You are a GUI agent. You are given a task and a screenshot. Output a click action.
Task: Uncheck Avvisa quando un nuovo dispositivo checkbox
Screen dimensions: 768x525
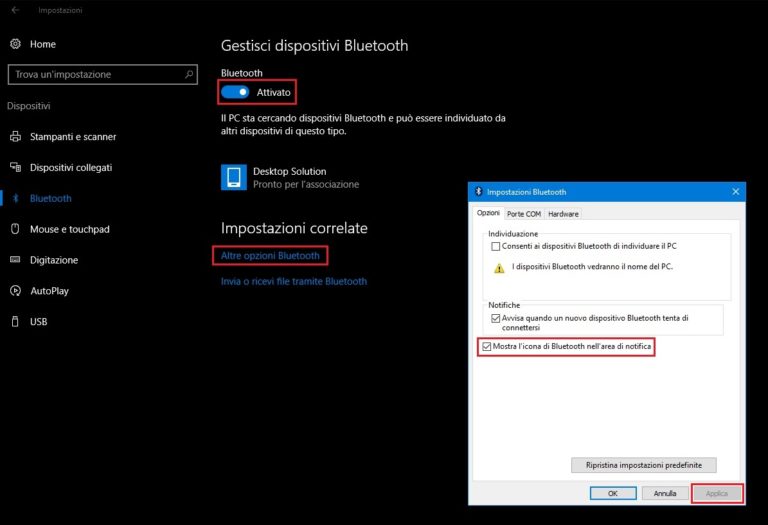[495, 317]
